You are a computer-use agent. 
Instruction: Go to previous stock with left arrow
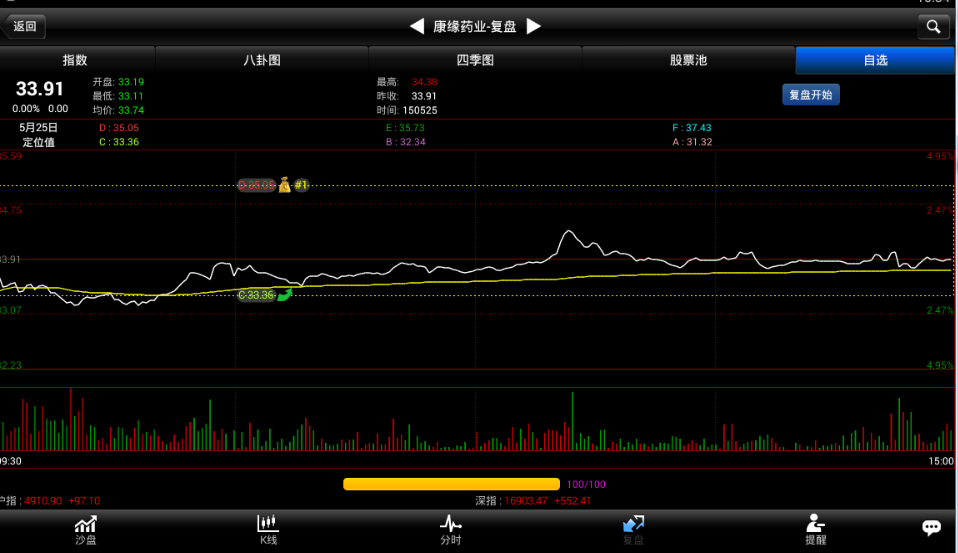tap(417, 26)
